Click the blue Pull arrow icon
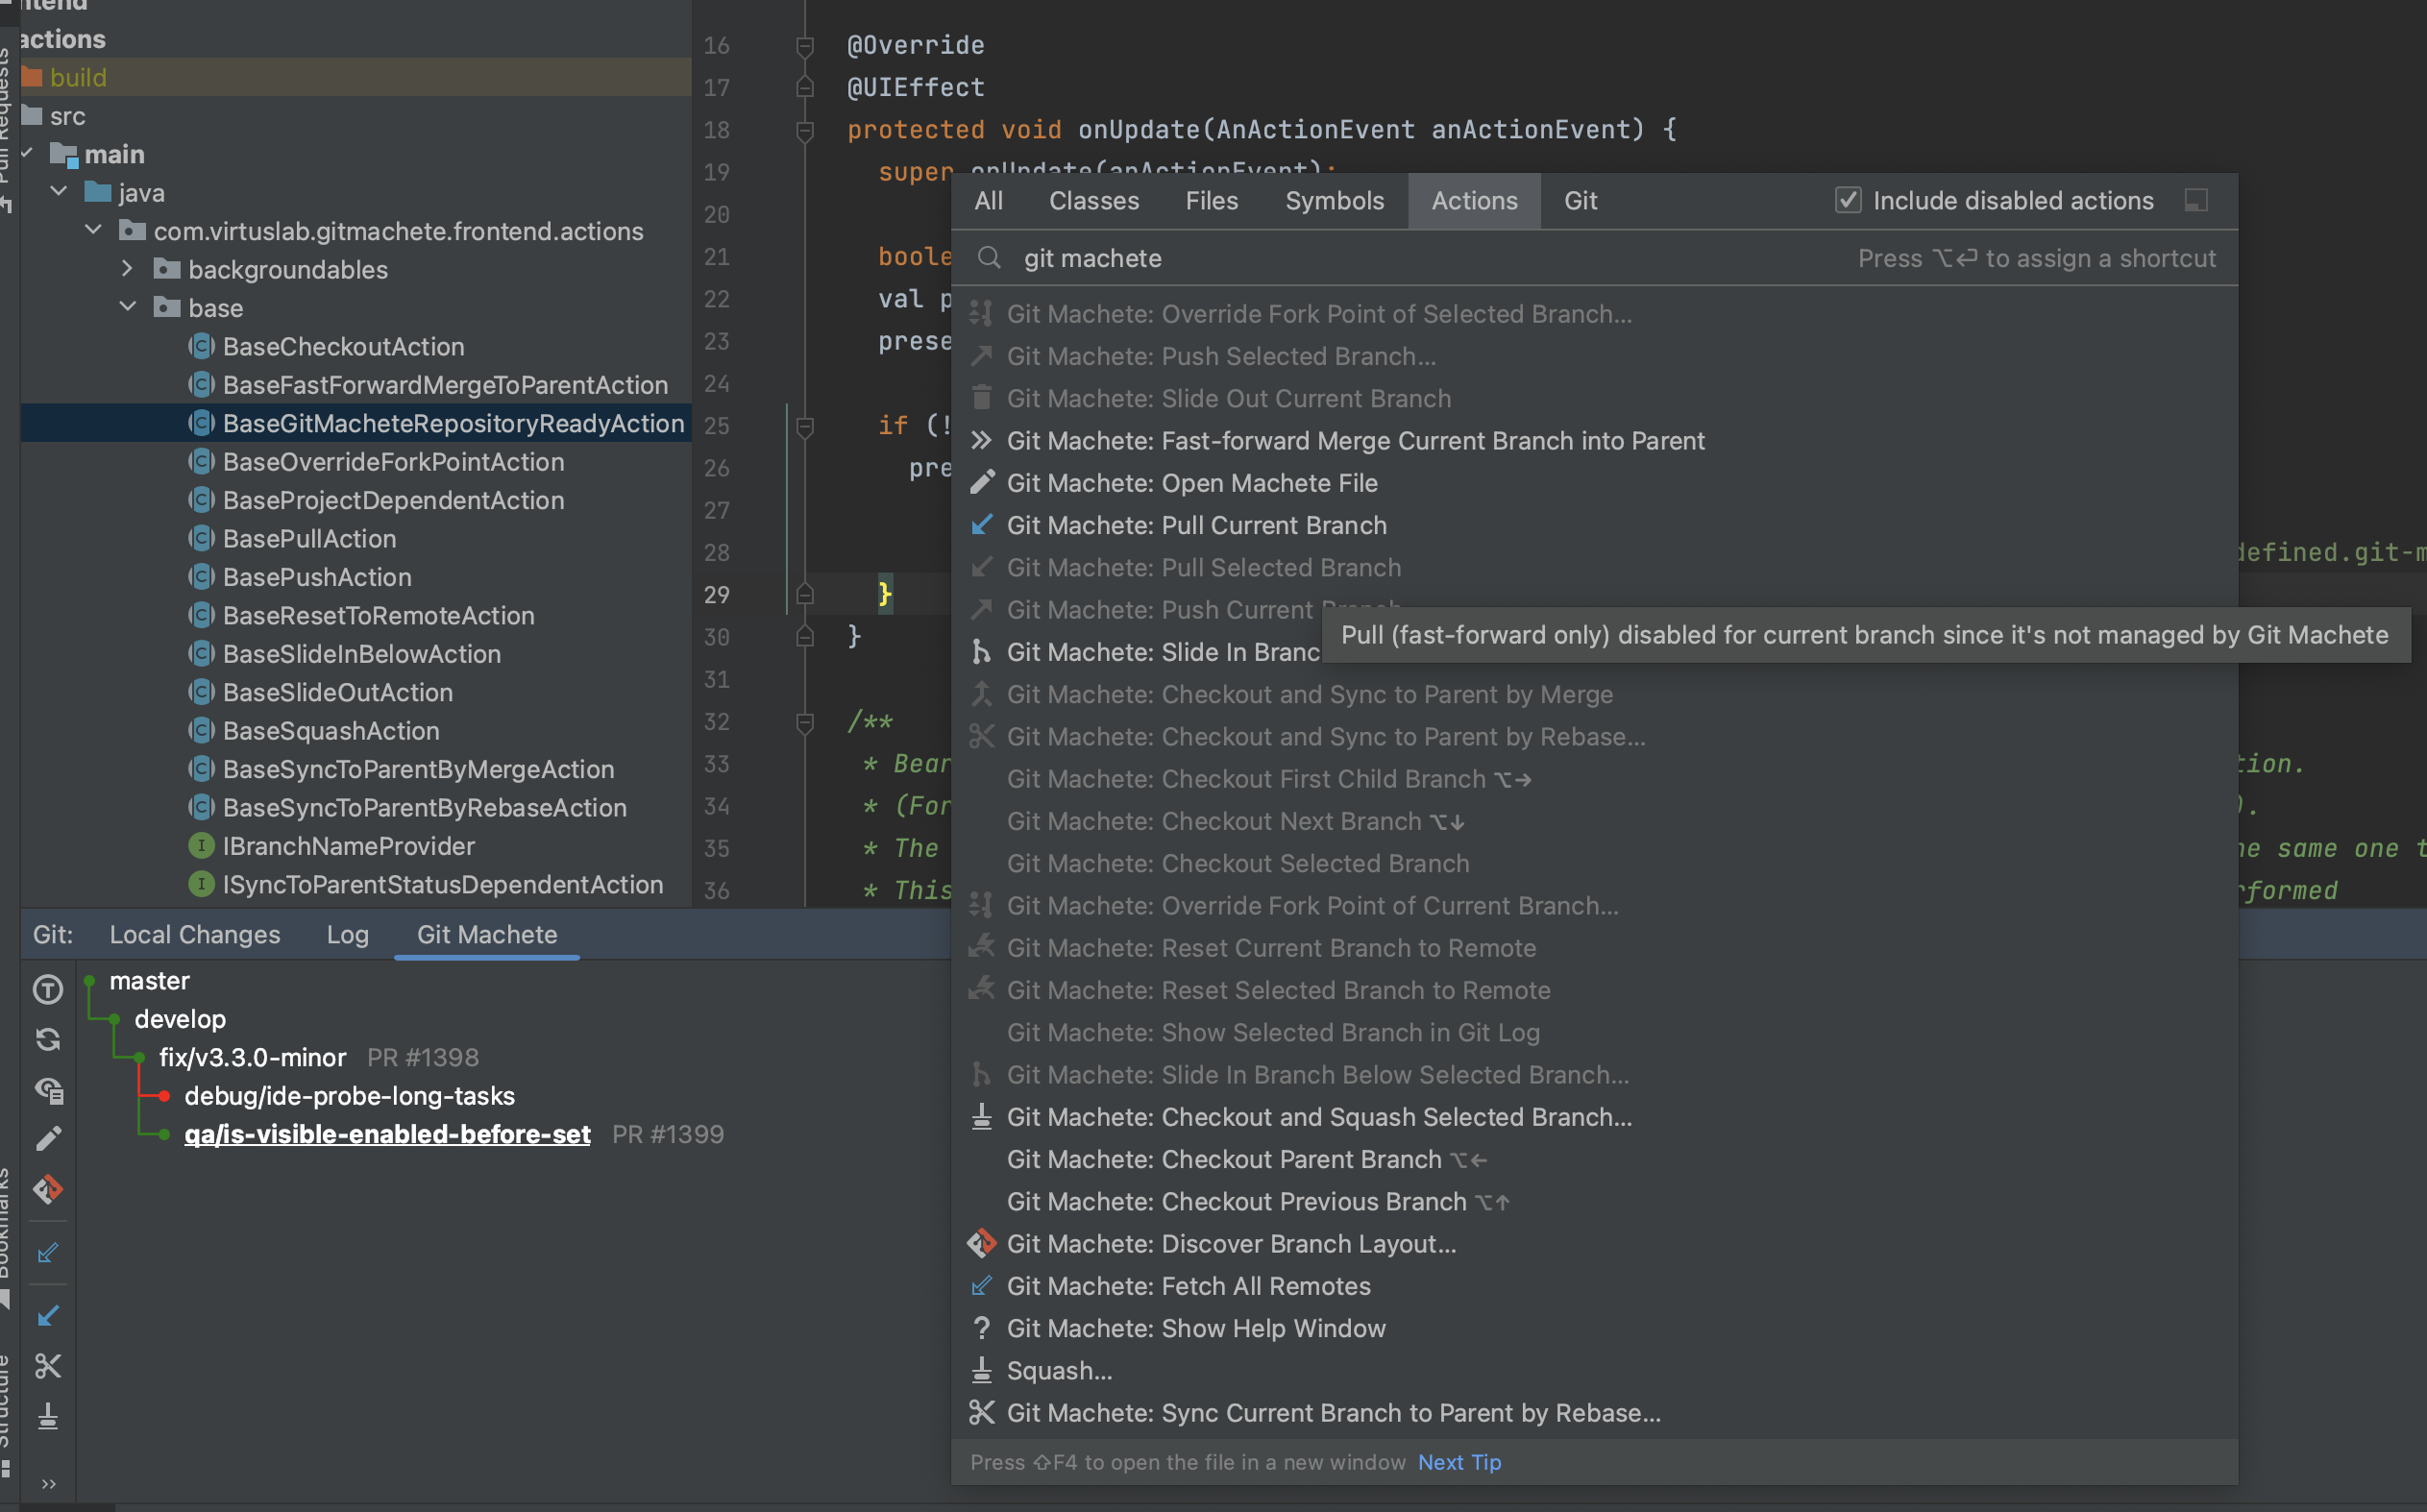The width and height of the screenshot is (2427, 1512). pyautogui.click(x=47, y=1315)
